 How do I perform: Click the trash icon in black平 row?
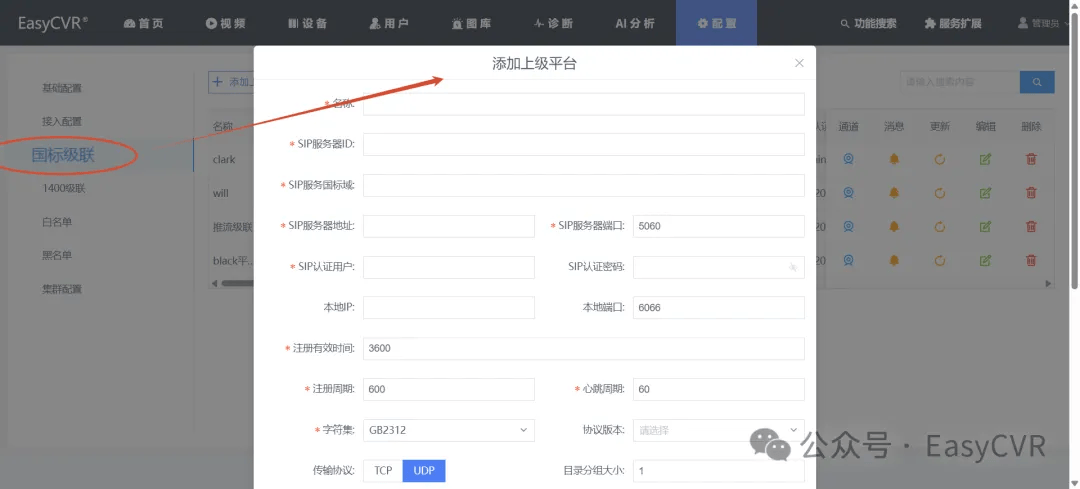[x=1031, y=260]
